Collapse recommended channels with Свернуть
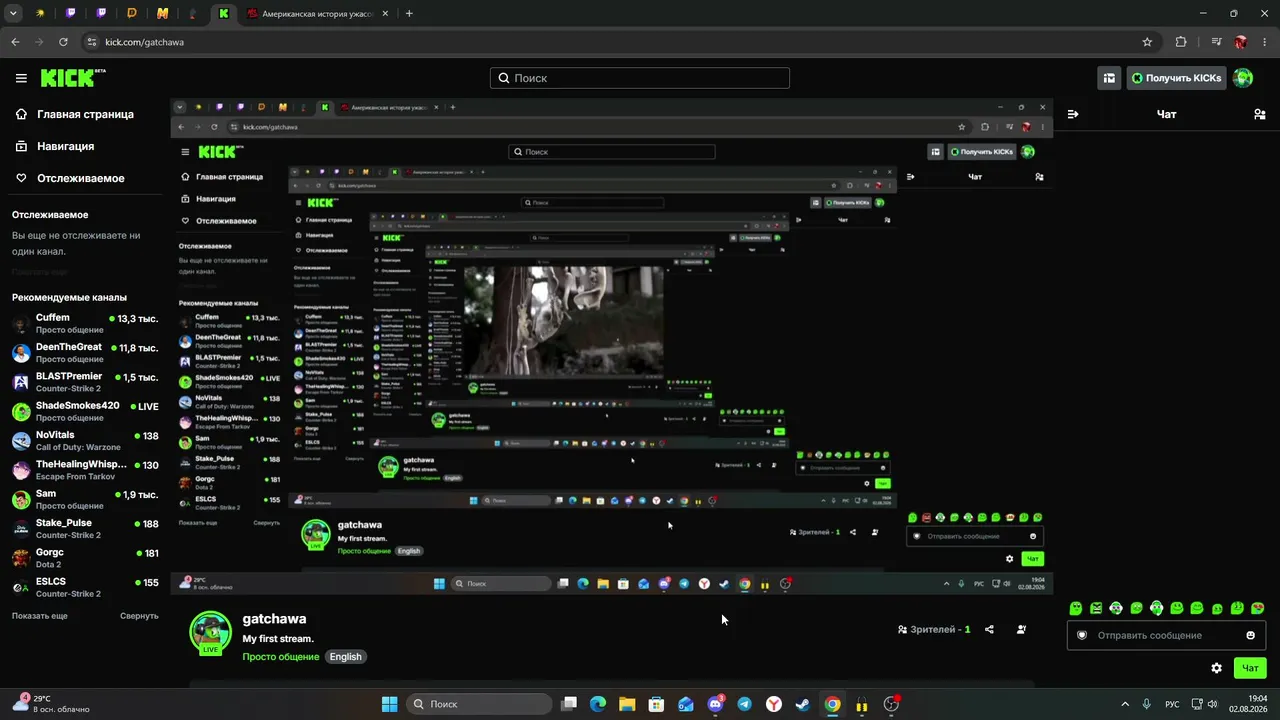The width and height of the screenshot is (1280, 720). (x=139, y=616)
